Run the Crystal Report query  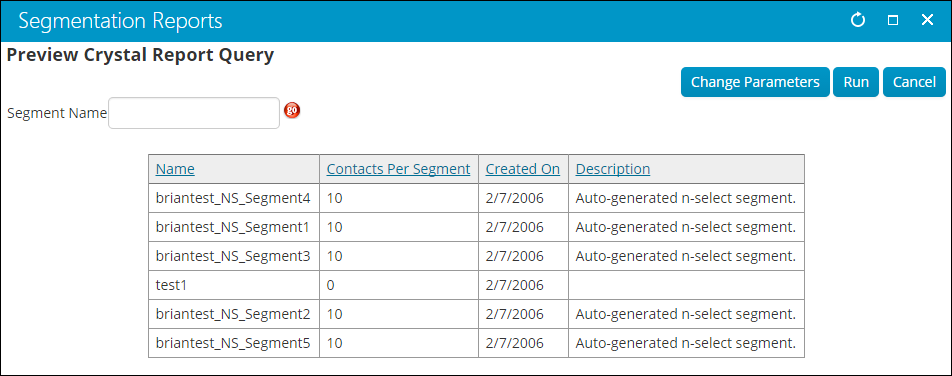[856, 82]
